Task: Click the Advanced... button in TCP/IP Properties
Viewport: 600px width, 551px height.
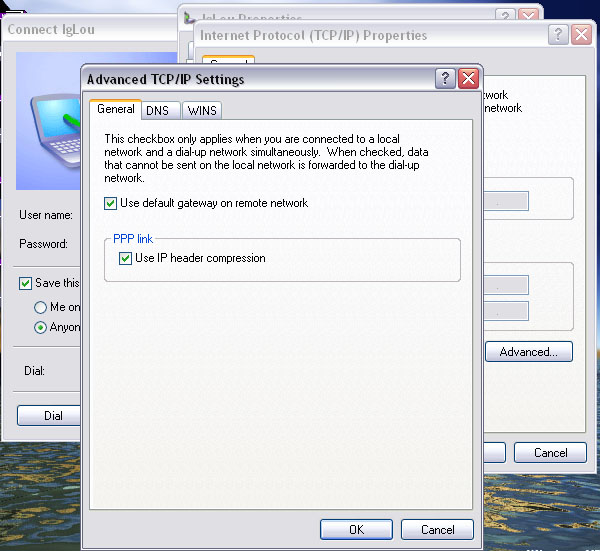Action: [529, 351]
